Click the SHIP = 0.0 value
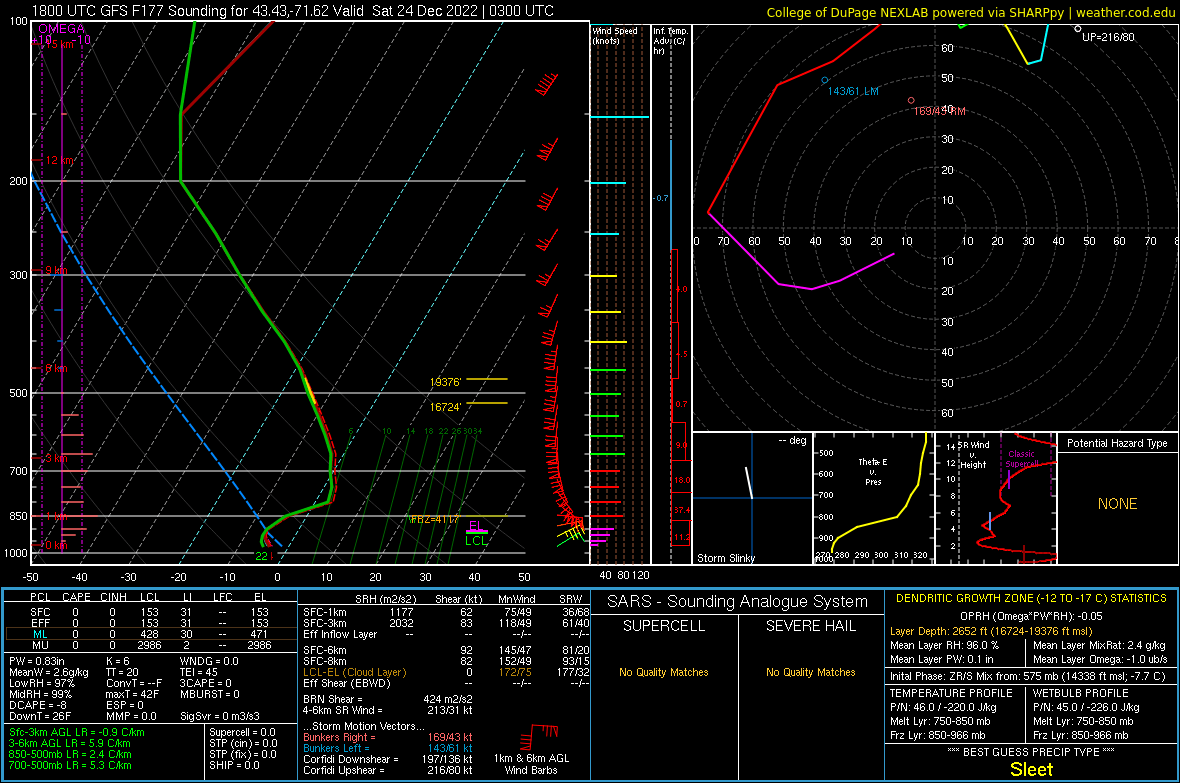 pos(234,765)
